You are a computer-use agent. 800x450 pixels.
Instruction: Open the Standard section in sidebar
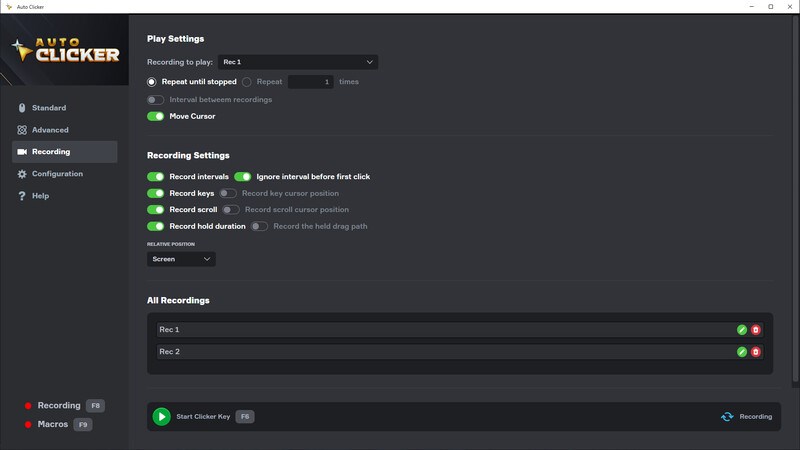[x=49, y=108]
